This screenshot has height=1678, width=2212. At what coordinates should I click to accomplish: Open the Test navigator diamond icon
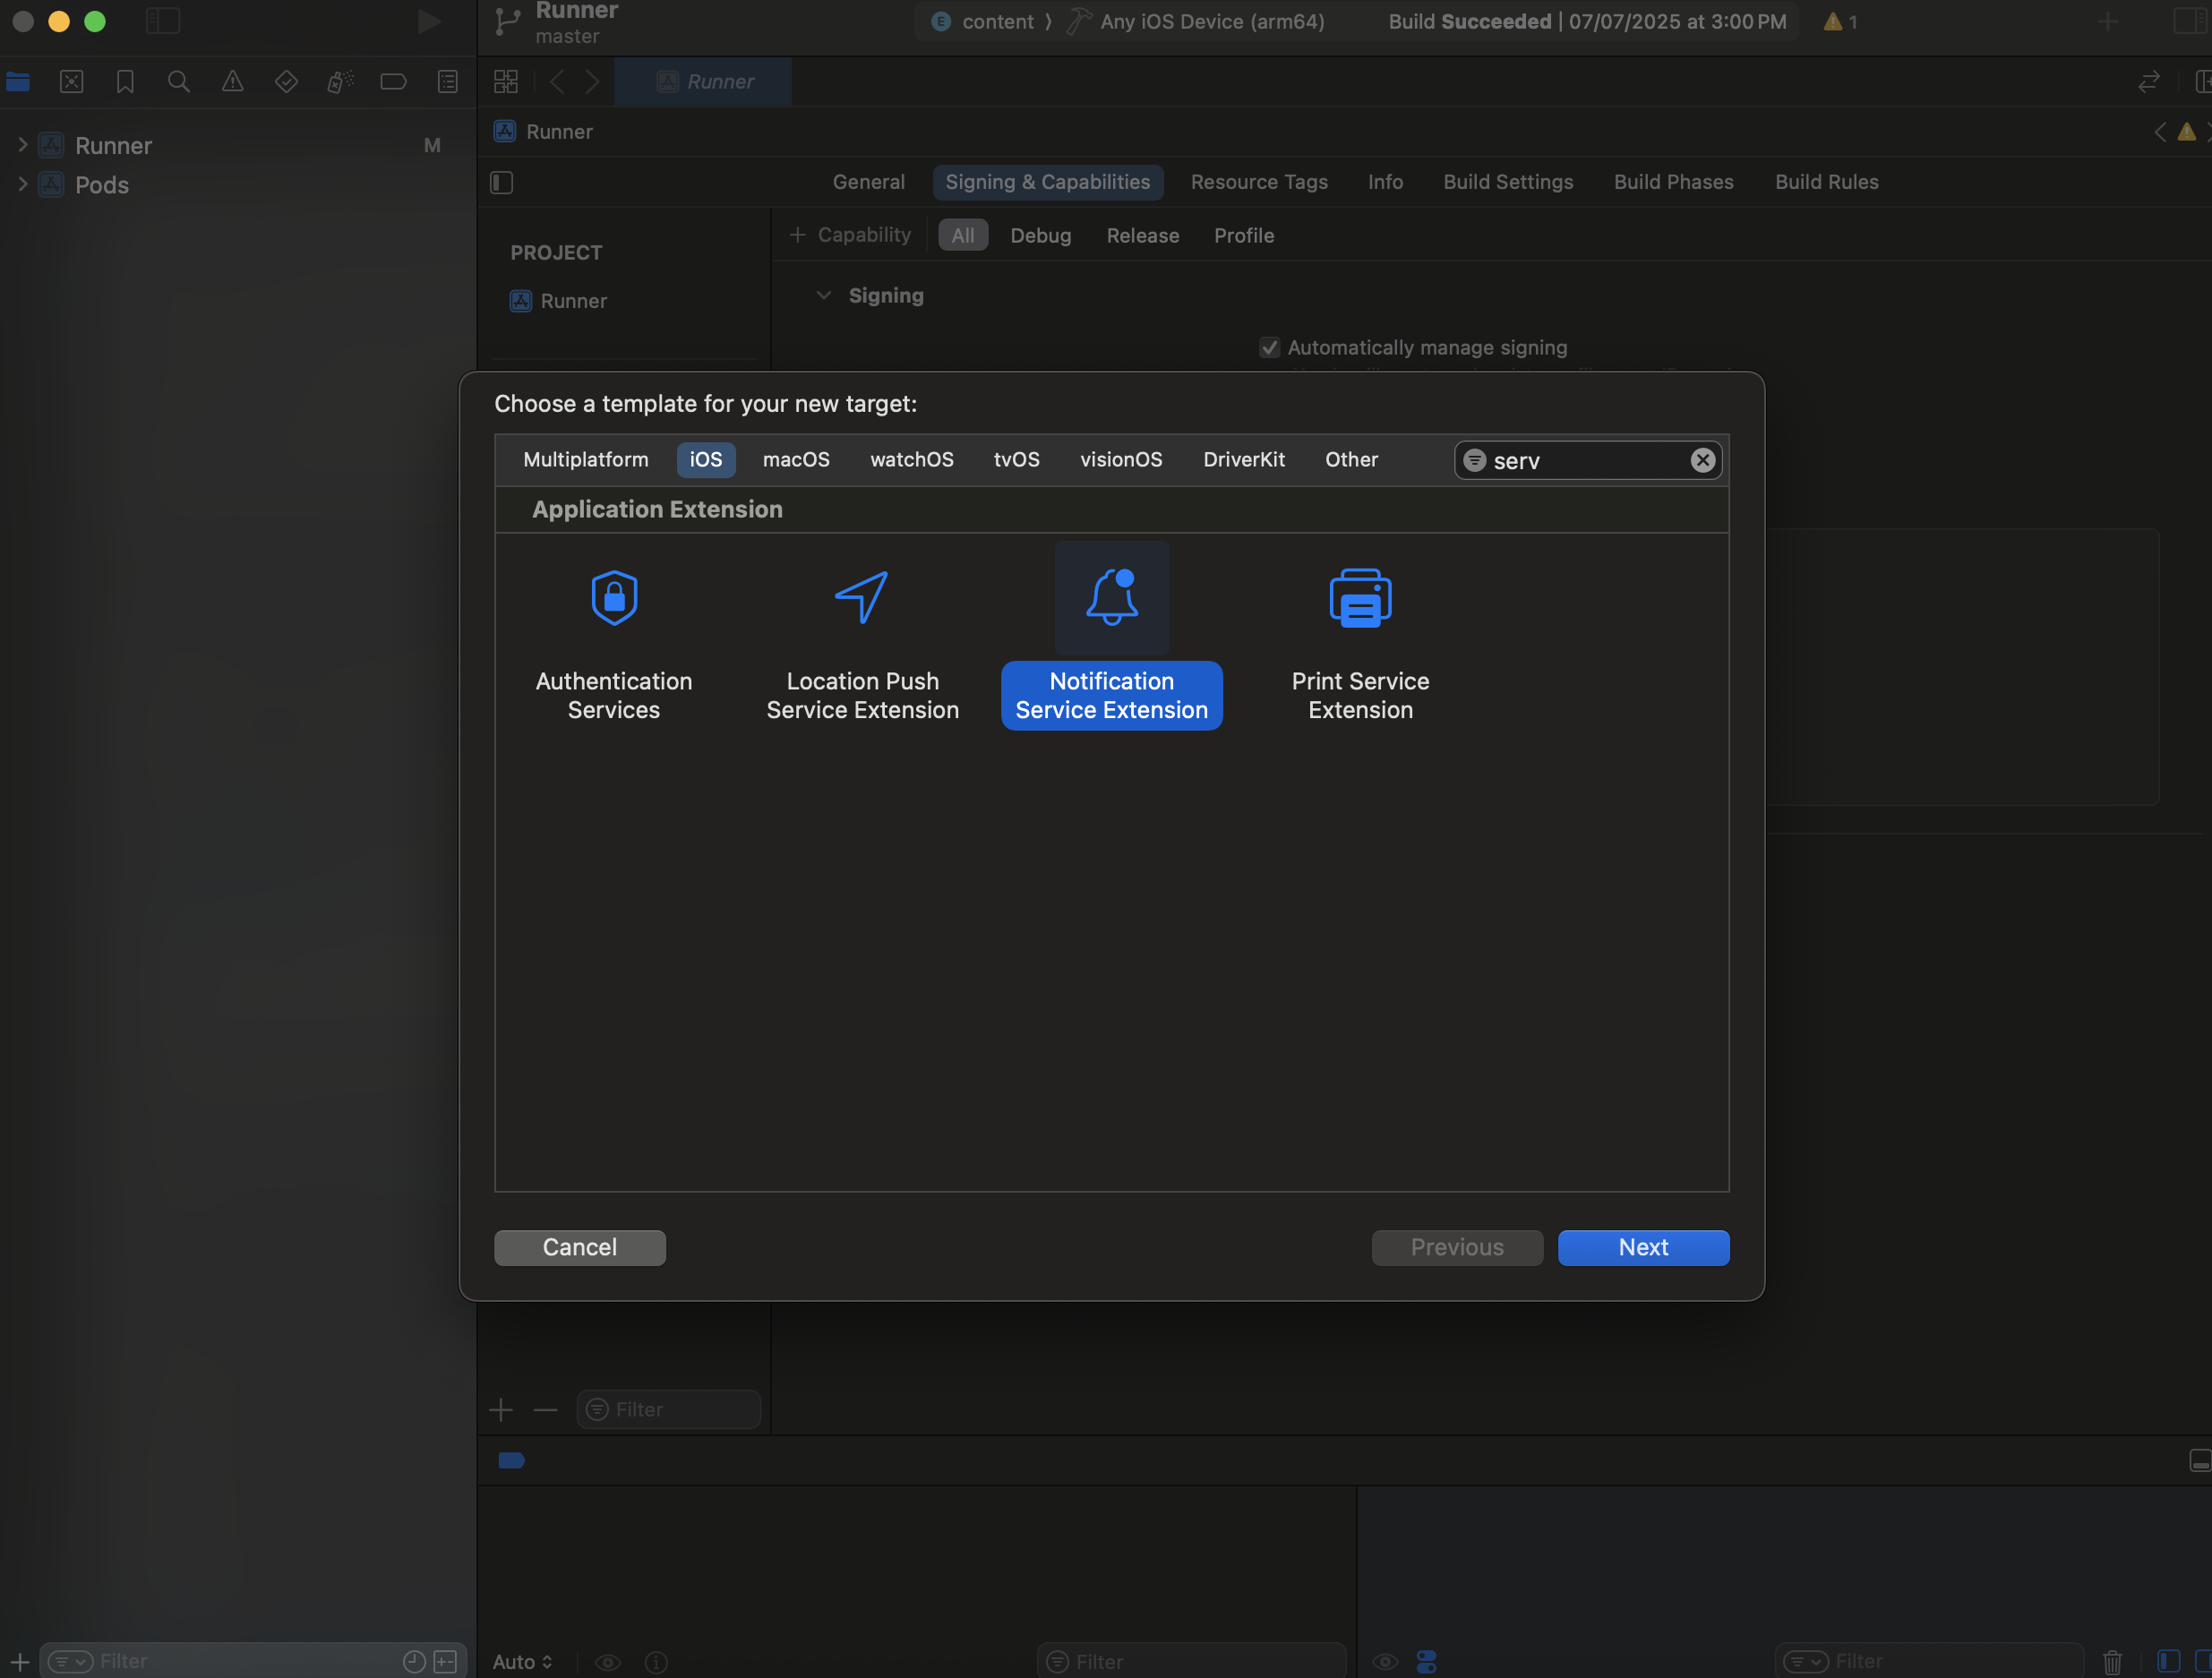pos(286,82)
